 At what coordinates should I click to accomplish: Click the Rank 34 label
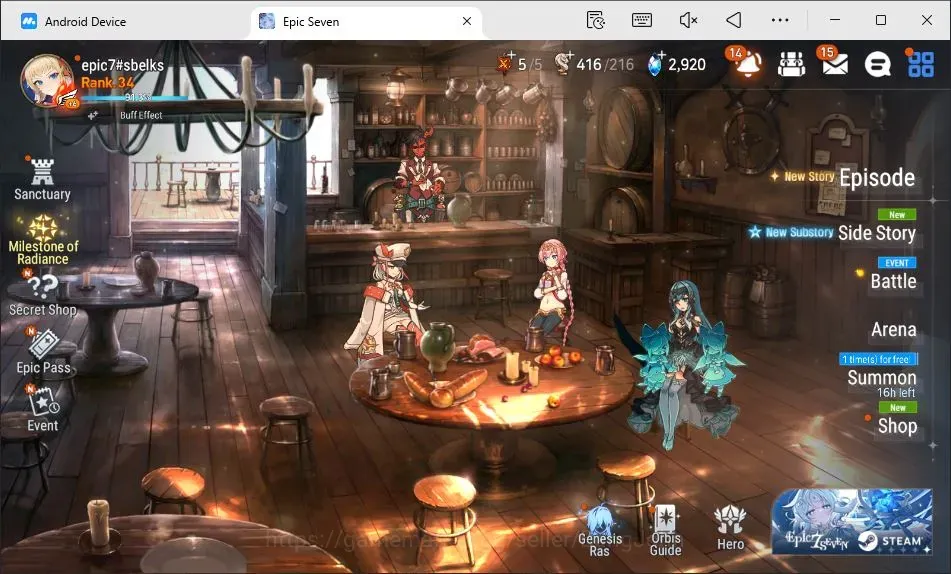pos(107,83)
